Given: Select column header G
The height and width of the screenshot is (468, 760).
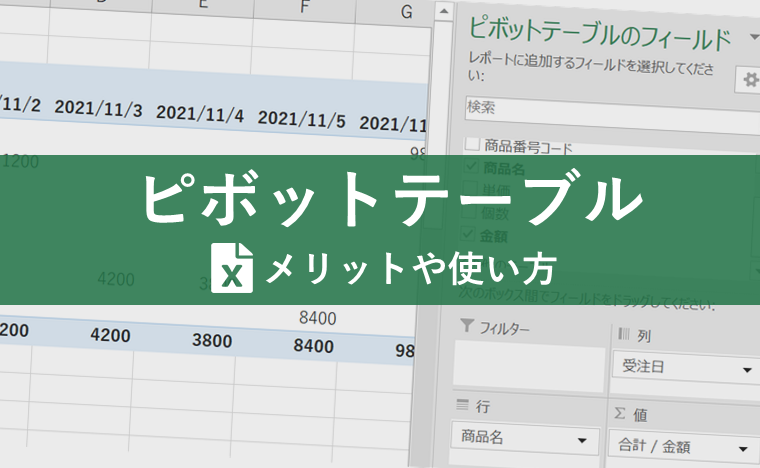Looking at the screenshot, I should click(x=406, y=12).
